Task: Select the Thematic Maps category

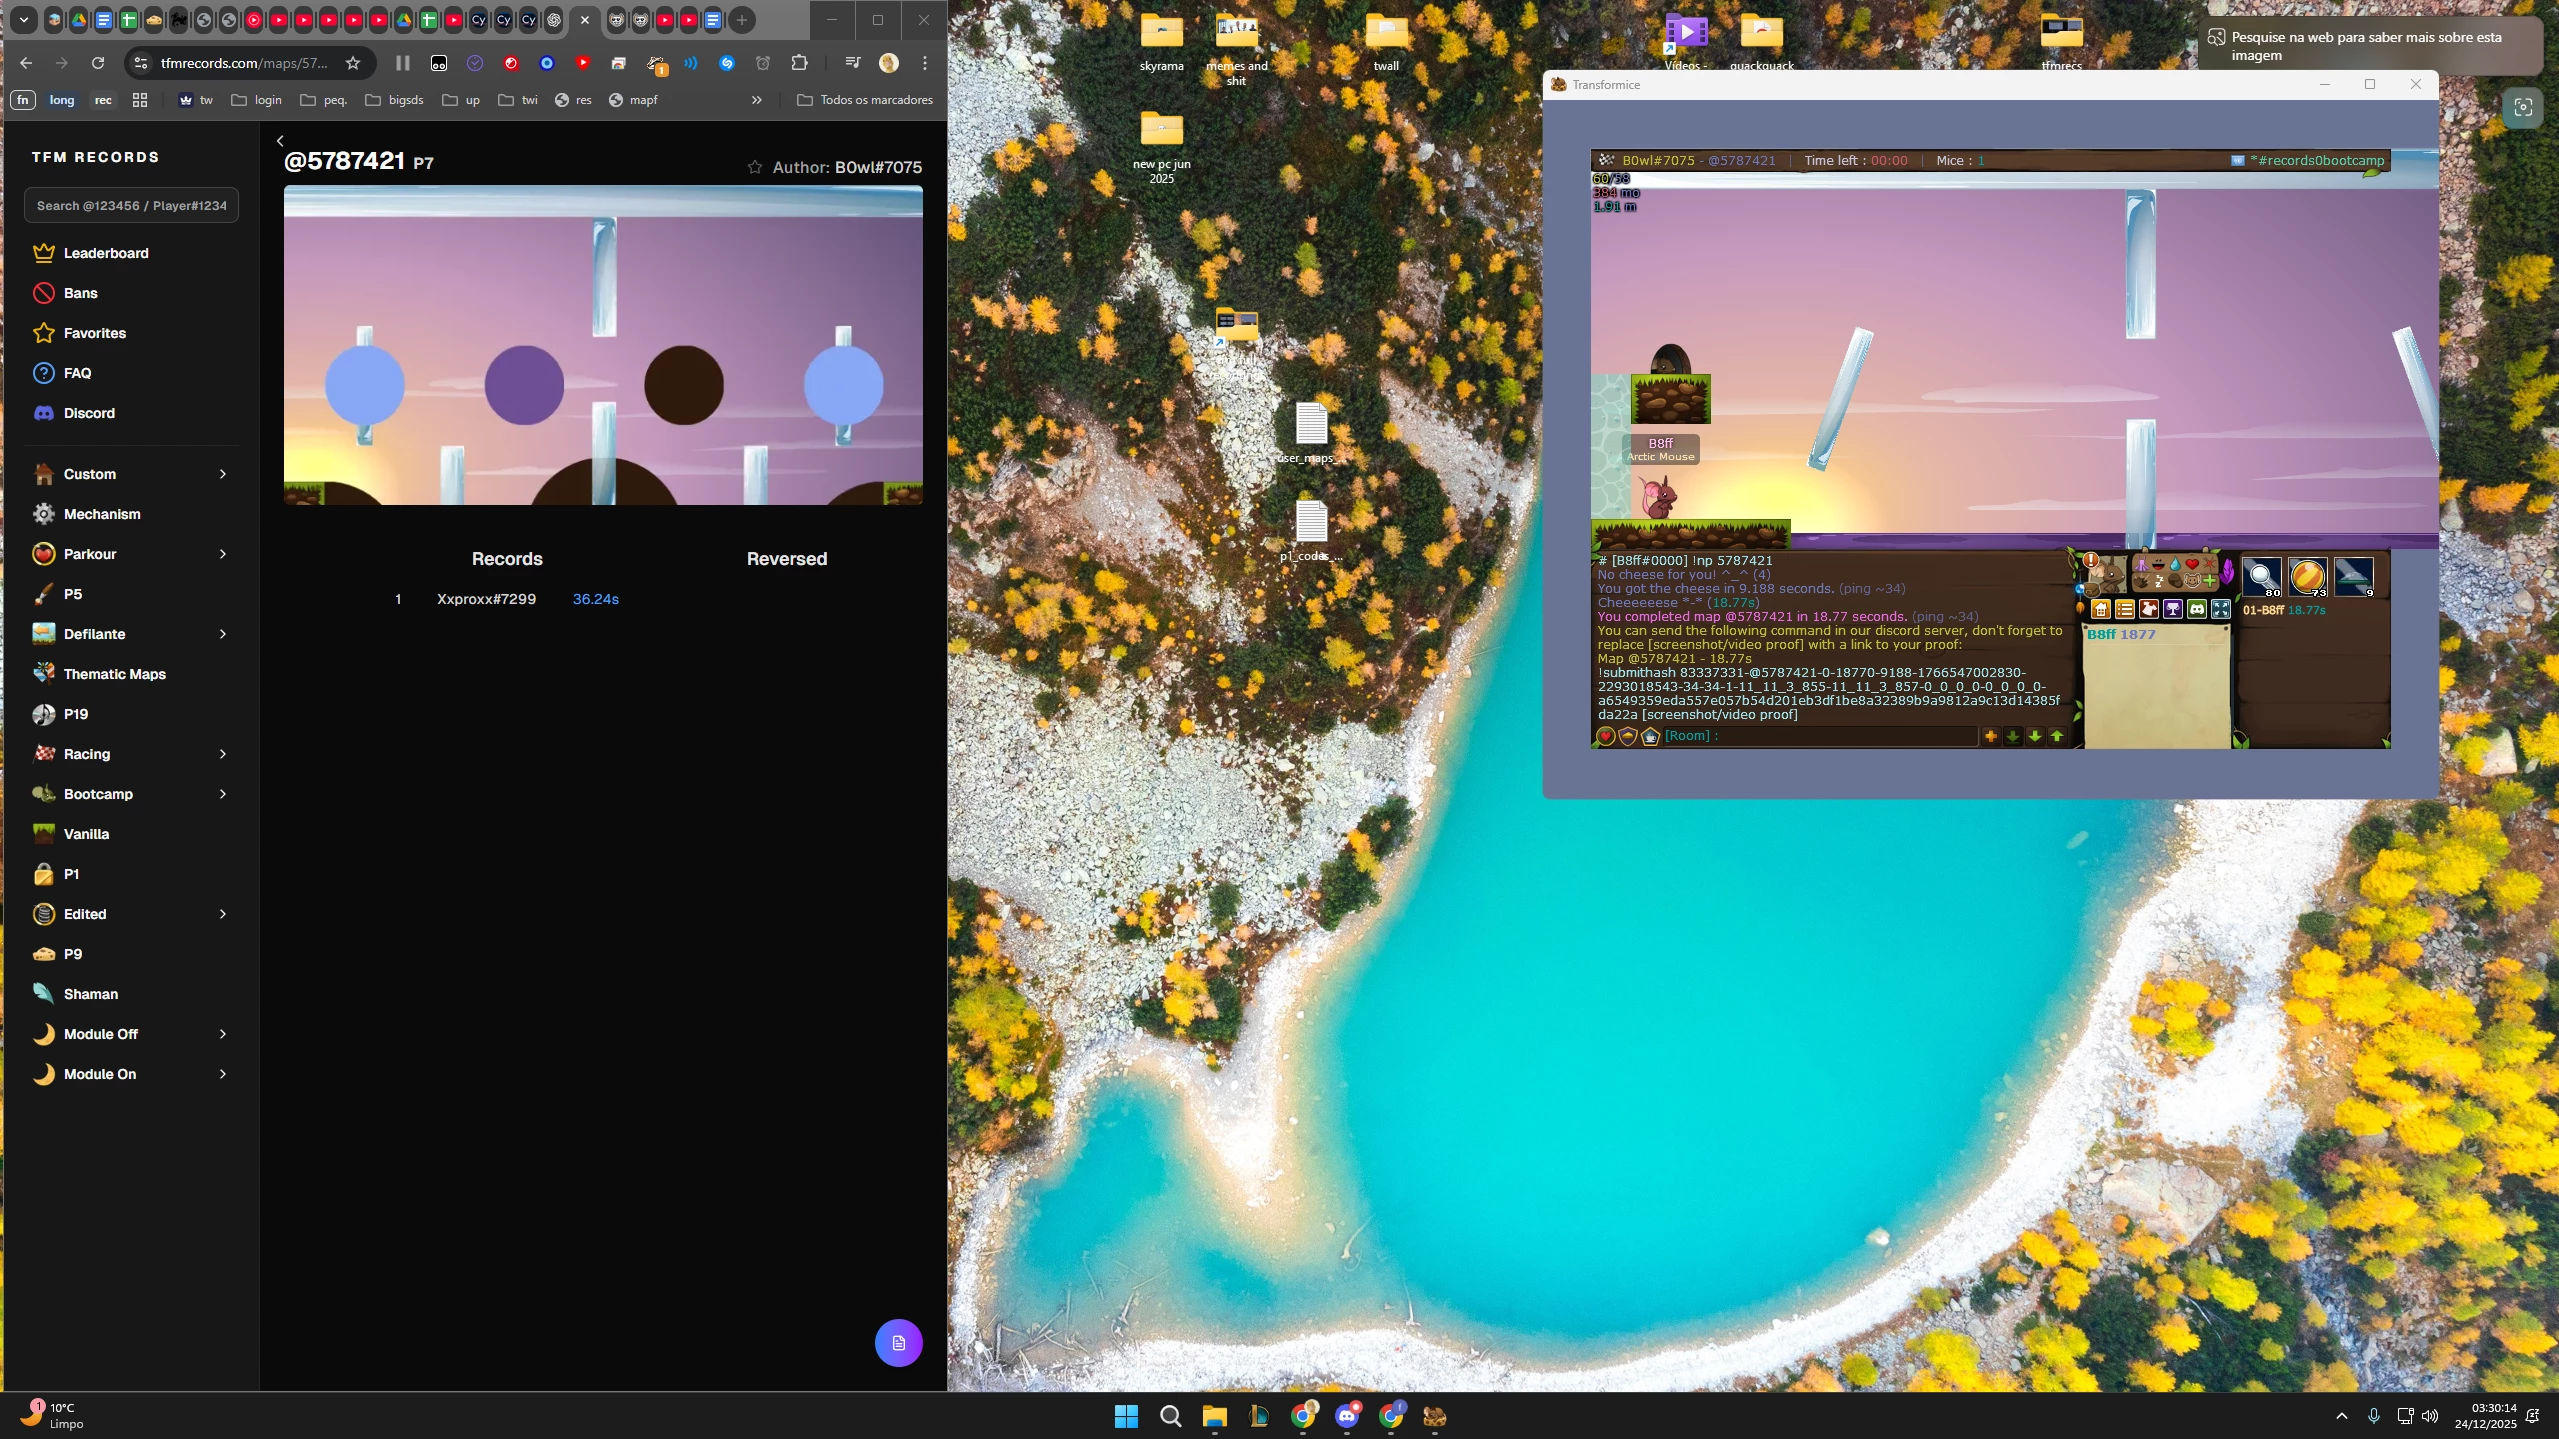Action: pyautogui.click(x=131, y=674)
